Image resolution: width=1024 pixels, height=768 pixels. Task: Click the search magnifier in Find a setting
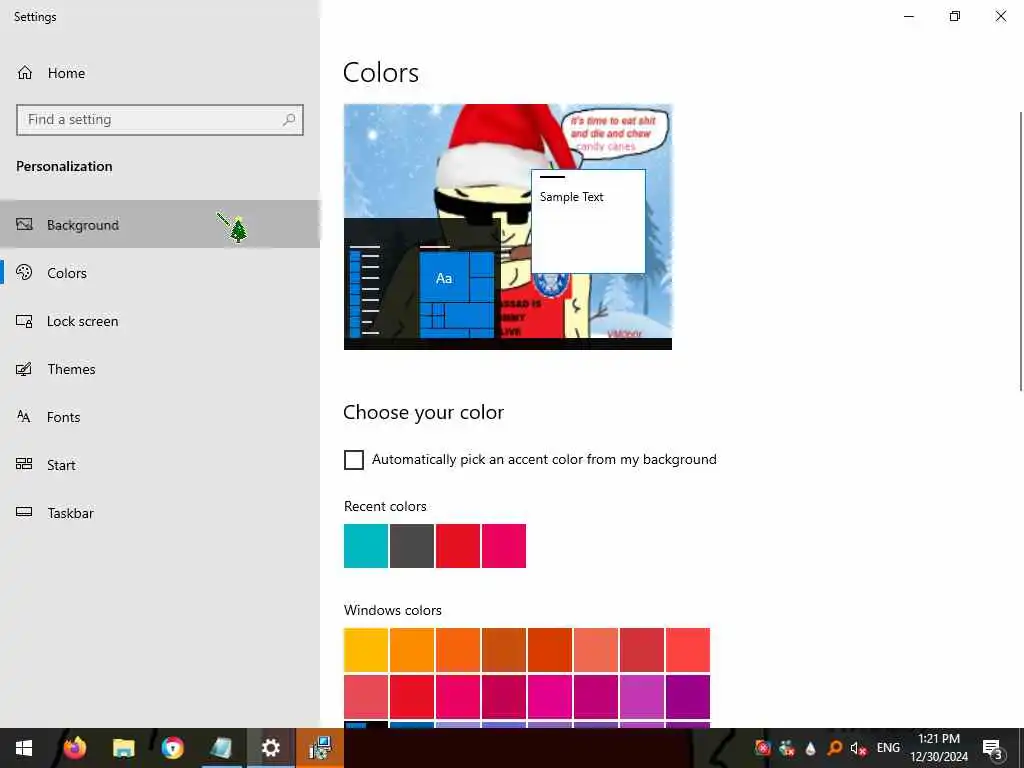pos(289,120)
